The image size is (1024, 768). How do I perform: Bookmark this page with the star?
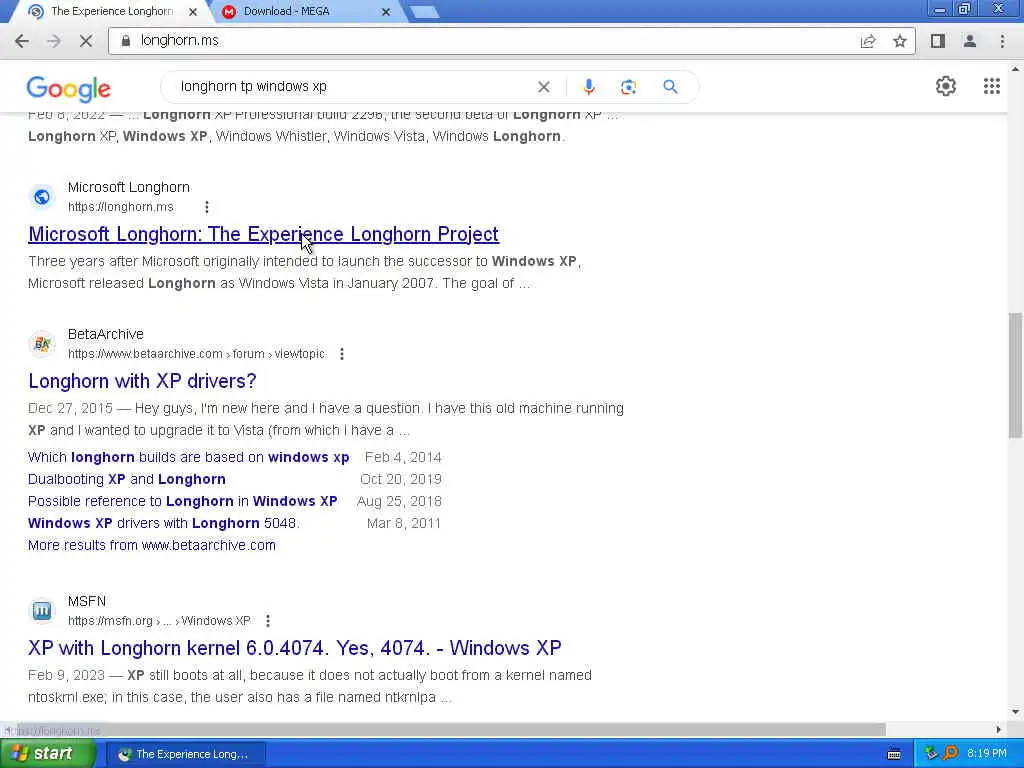(900, 41)
